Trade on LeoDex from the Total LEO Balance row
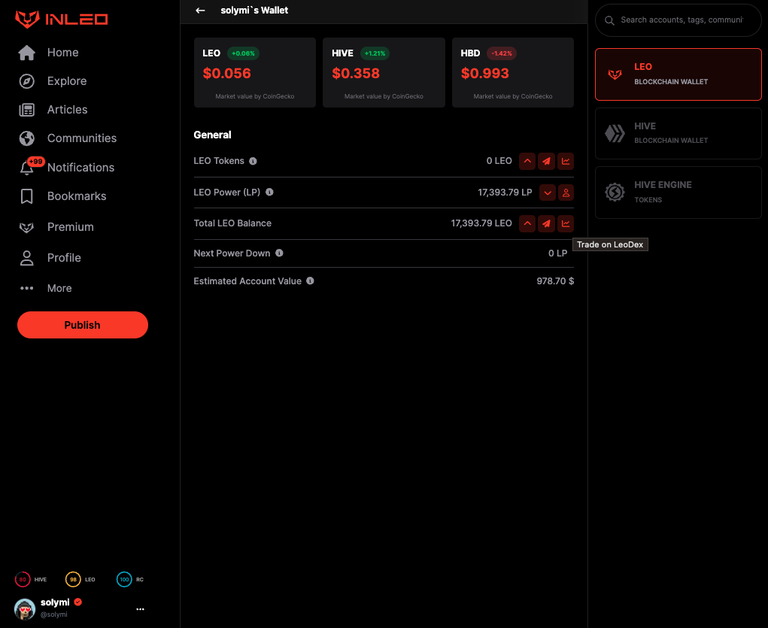 point(566,223)
